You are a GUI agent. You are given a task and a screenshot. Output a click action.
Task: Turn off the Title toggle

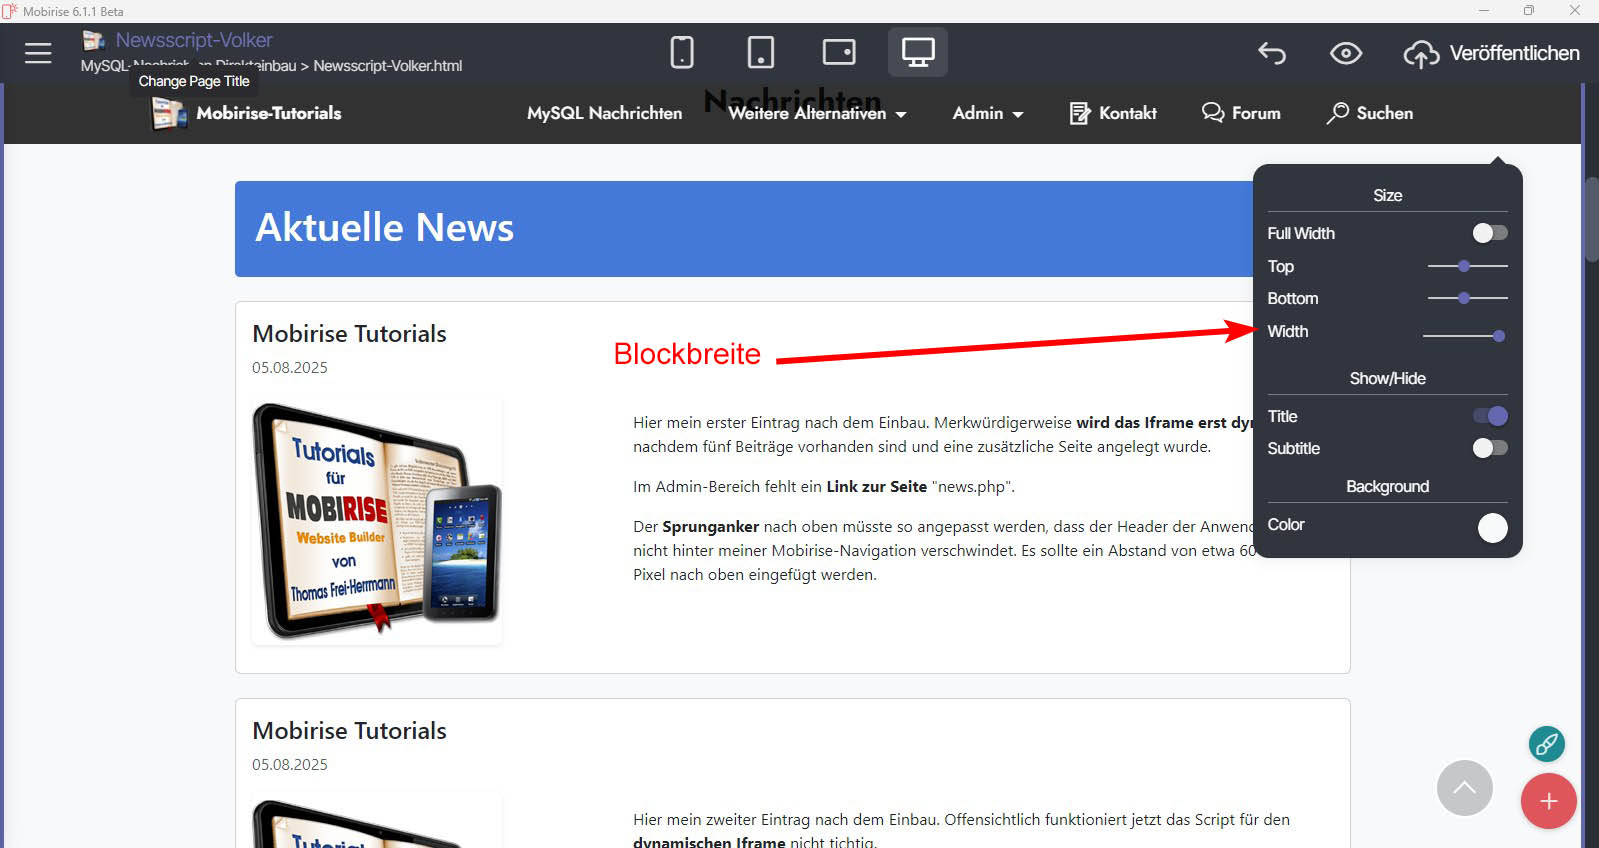(1490, 416)
